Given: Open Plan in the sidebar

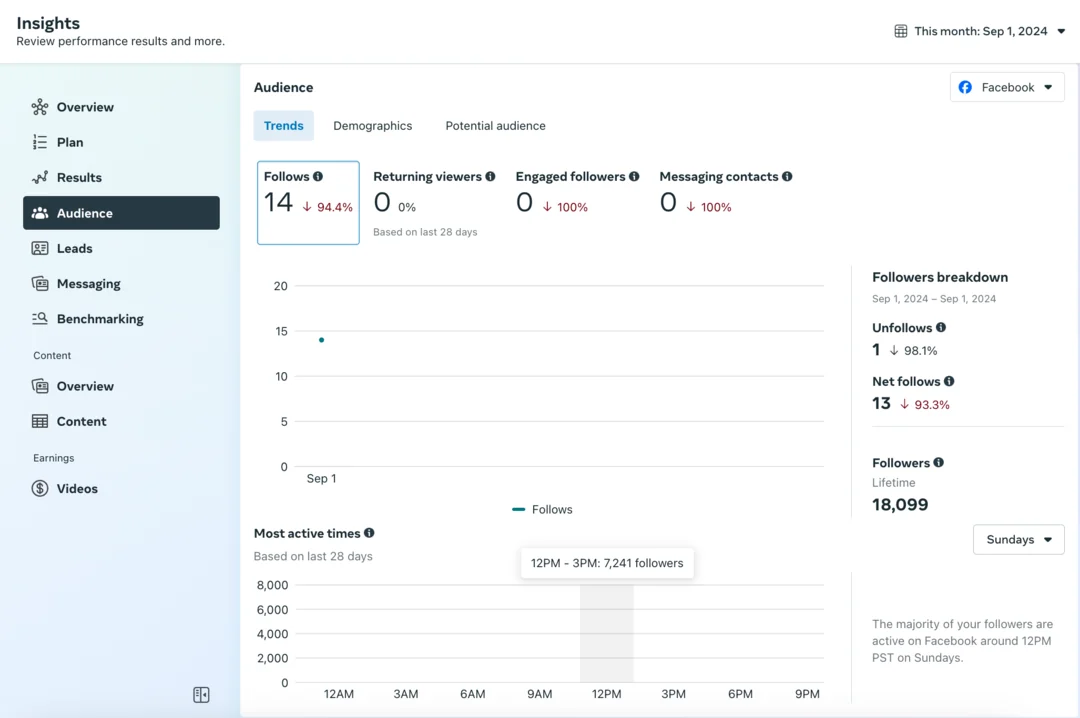Looking at the screenshot, I should click(121, 142).
